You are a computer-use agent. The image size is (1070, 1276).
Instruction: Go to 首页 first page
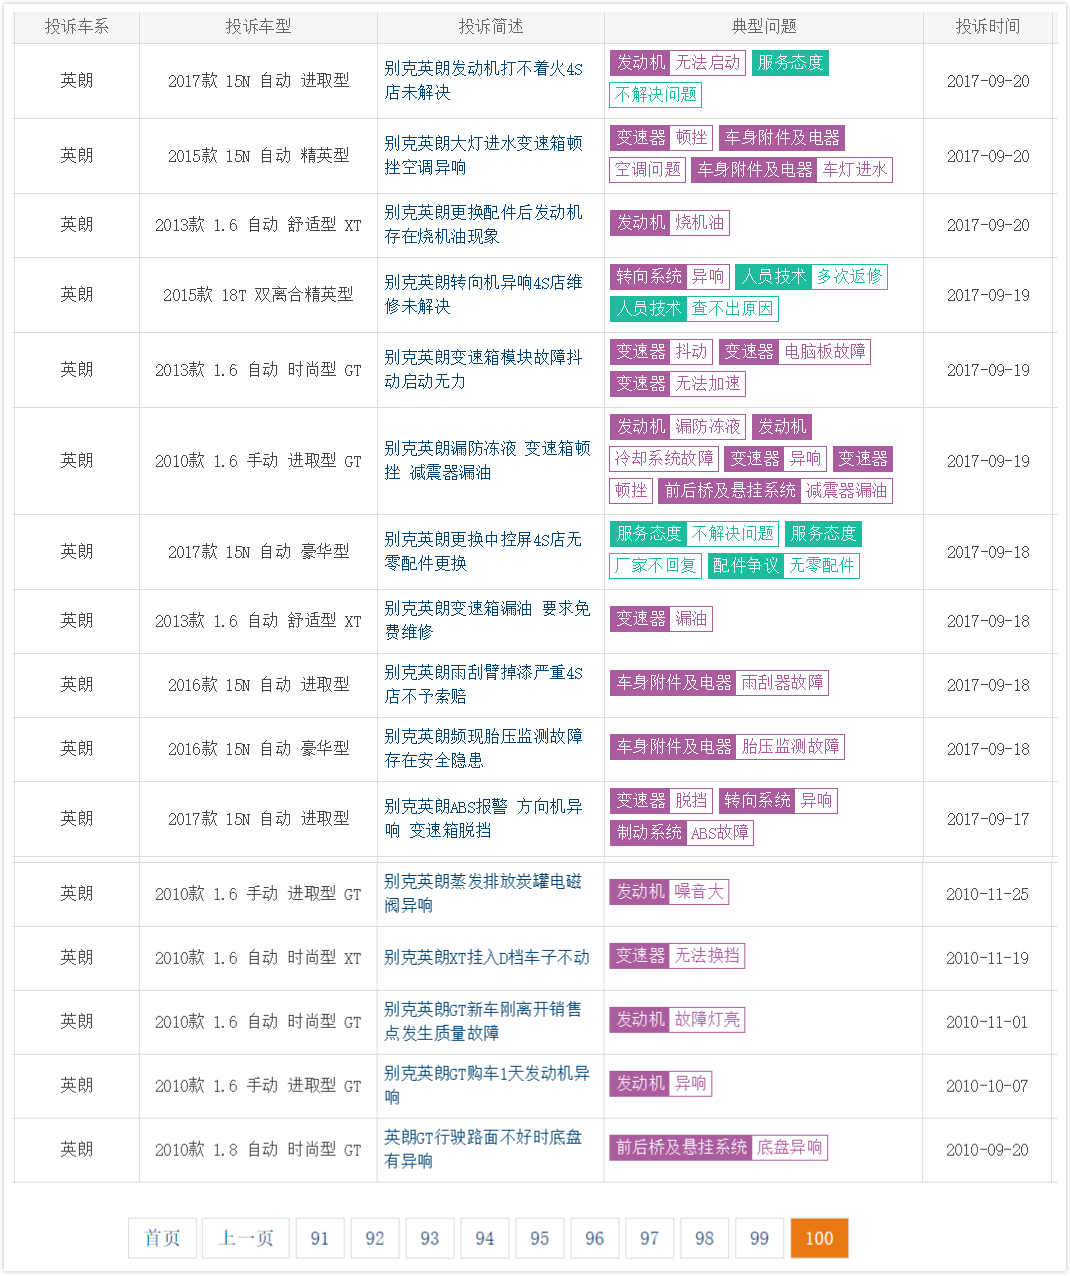click(x=162, y=1238)
